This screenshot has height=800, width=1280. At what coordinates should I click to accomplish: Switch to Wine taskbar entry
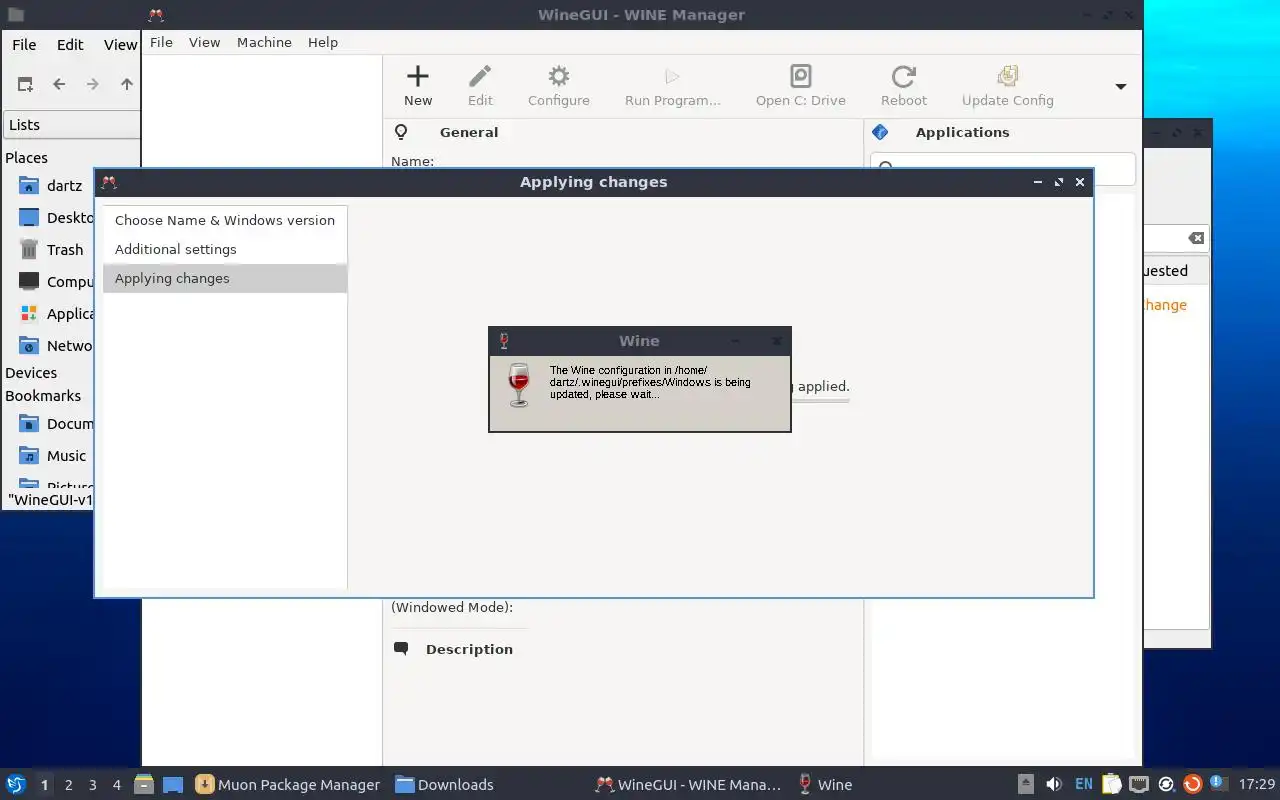coord(826,785)
